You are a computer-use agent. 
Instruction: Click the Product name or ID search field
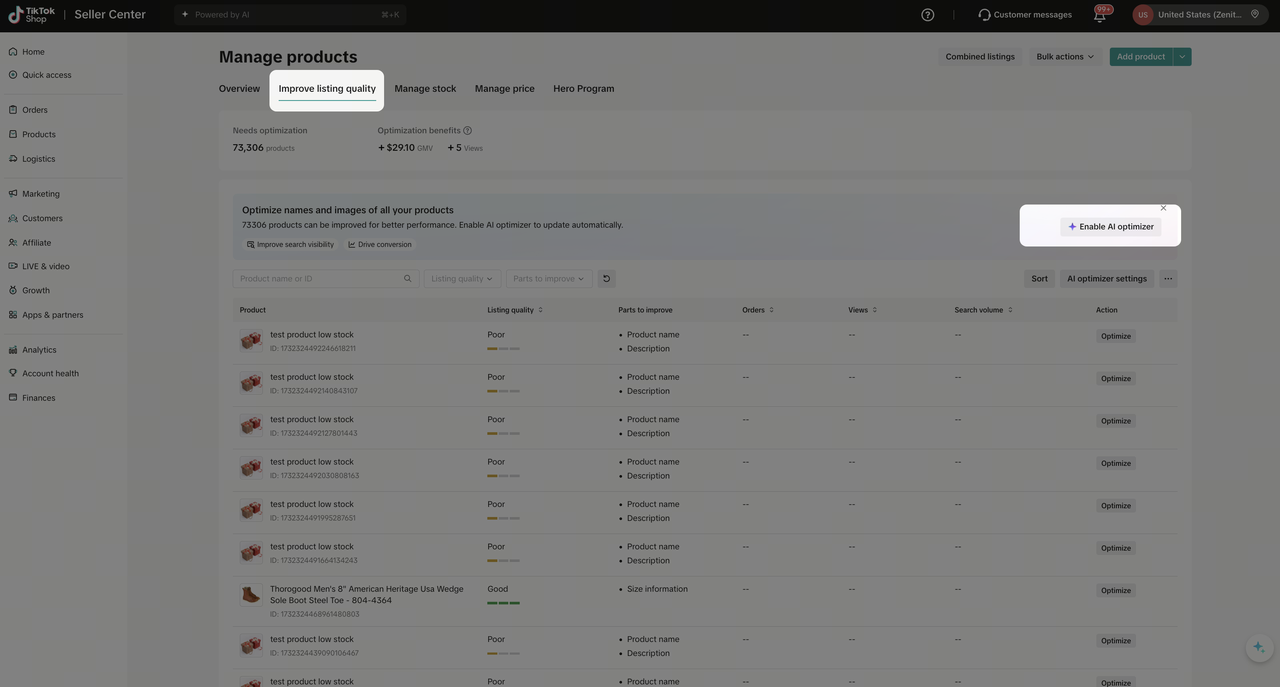[318, 279]
